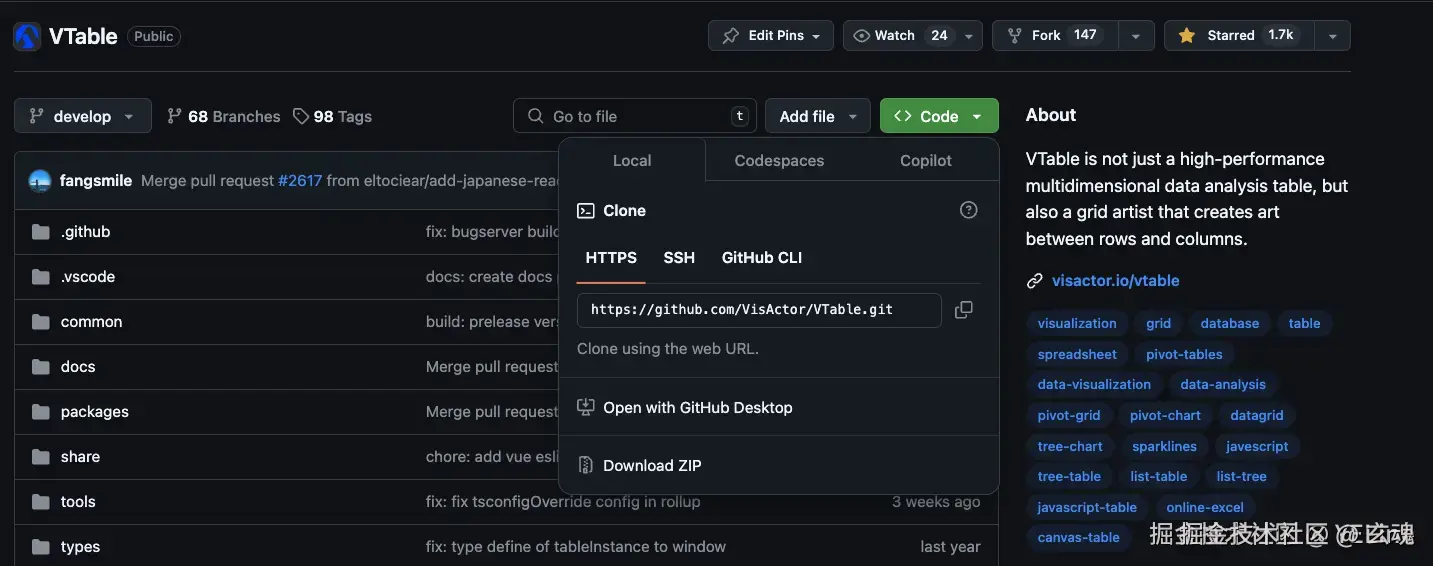Click the 68 Branches icon
Viewport: 1433px width, 566px height.
click(175, 116)
